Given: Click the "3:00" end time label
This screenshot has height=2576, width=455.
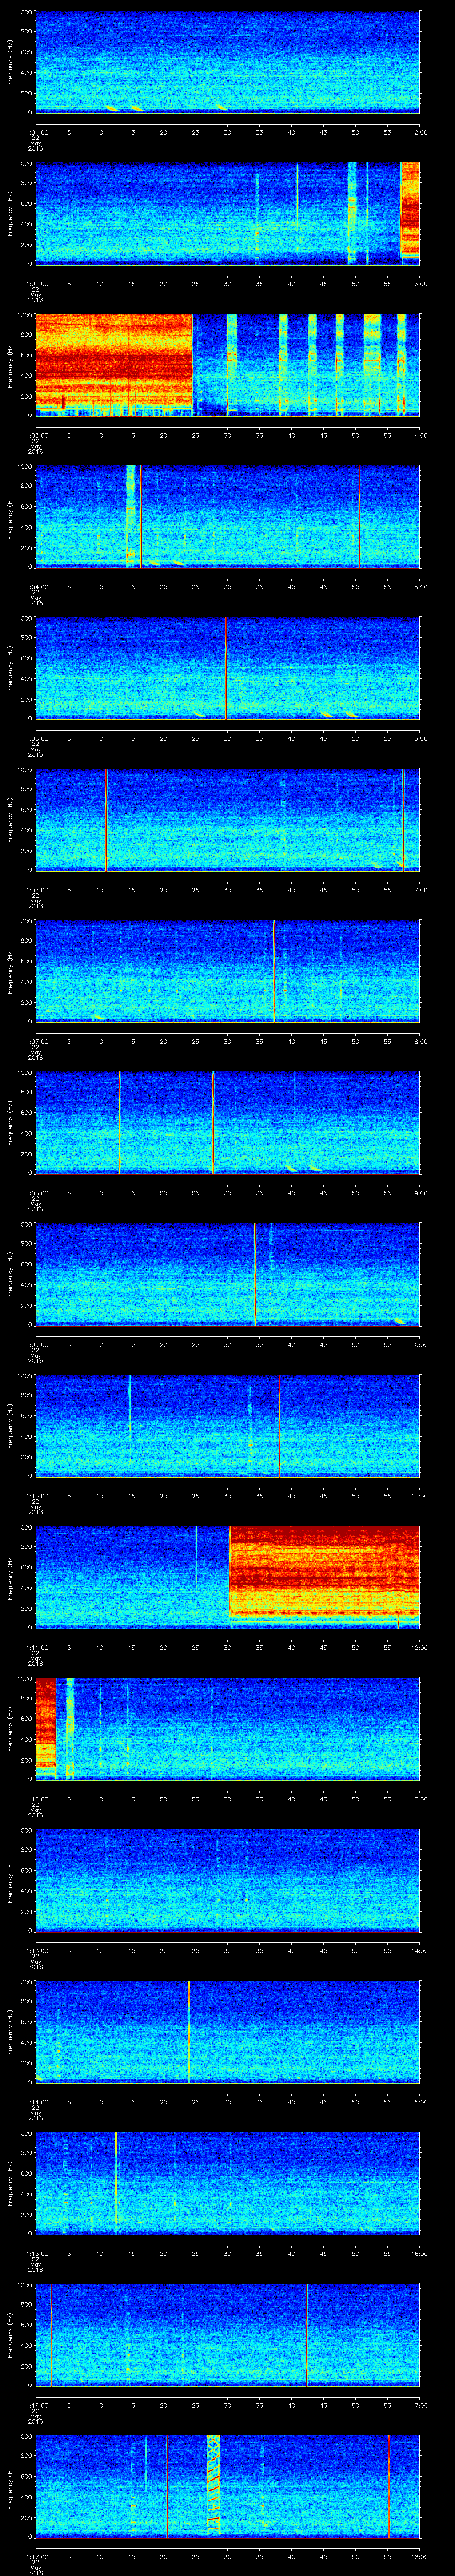Looking at the screenshot, I should coord(420,284).
